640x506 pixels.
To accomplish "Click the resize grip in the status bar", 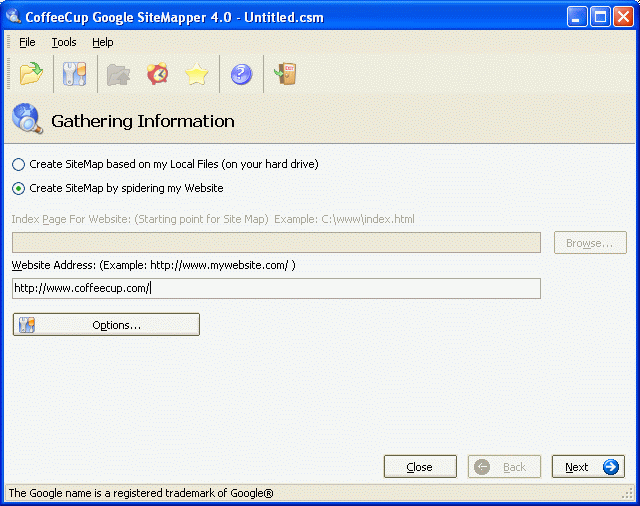I will [x=627, y=494].
